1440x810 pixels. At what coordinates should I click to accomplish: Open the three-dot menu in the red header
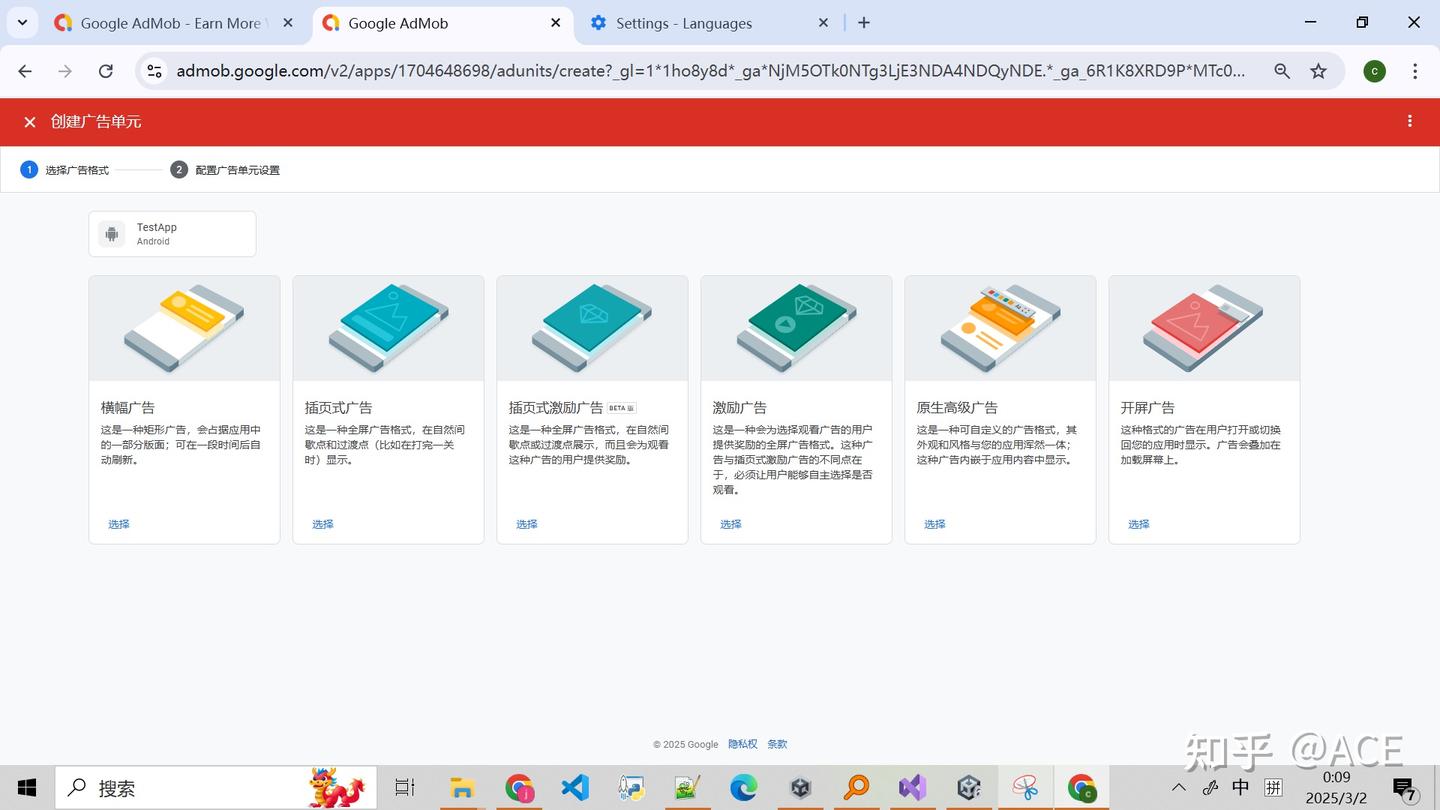coord(1410,121)
